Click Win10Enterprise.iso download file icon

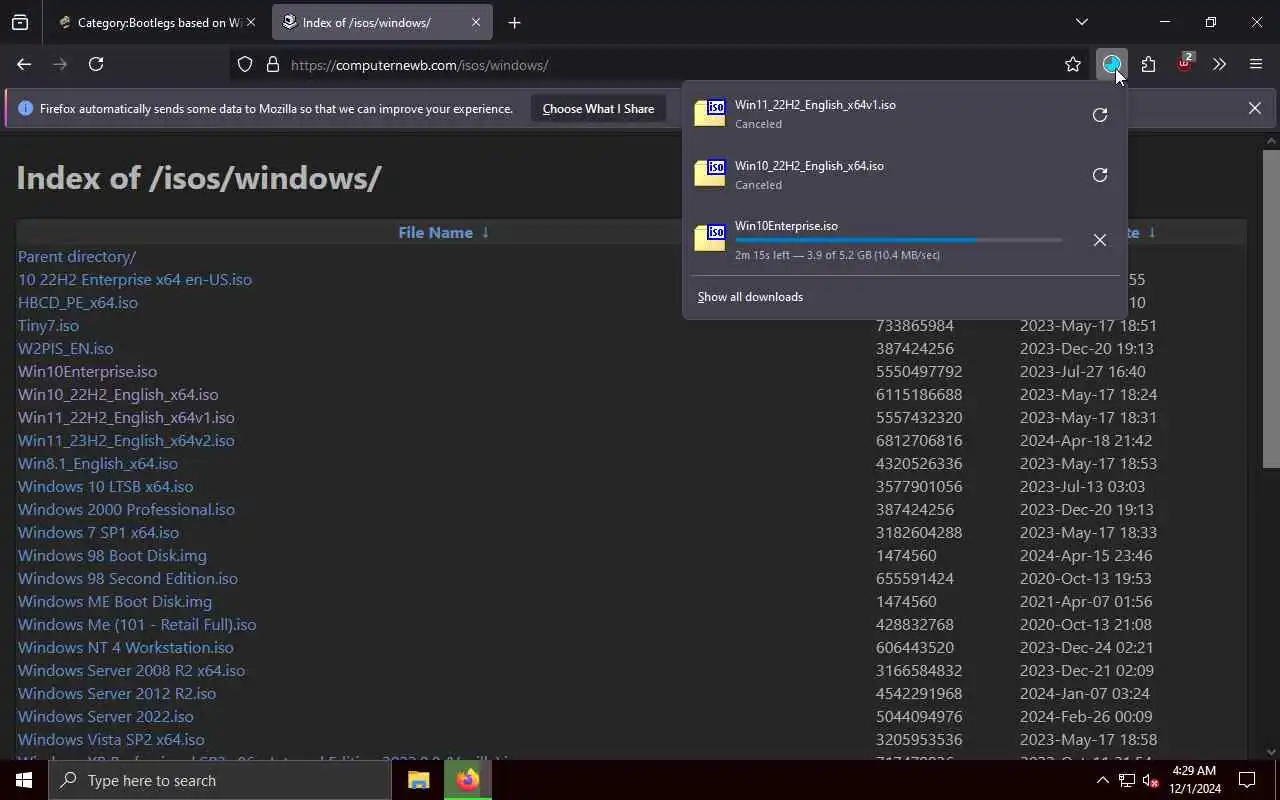pos(710,237)
